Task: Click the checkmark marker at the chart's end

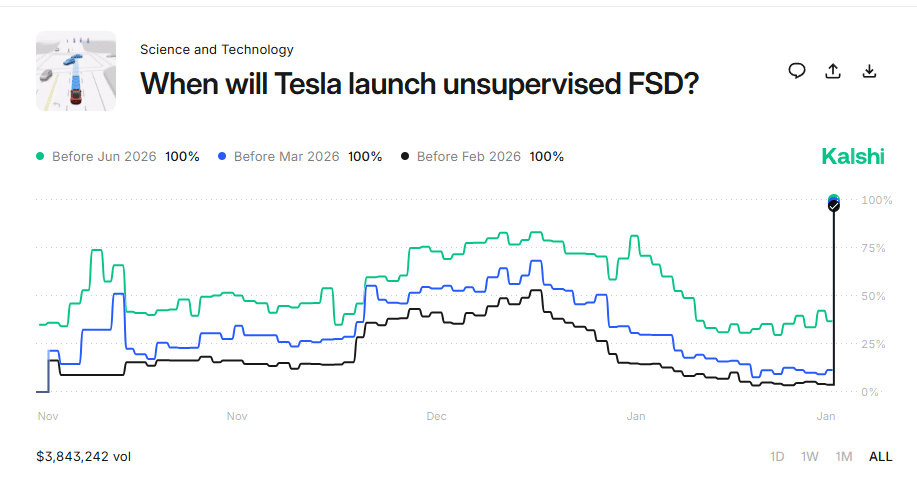Action: [834, 204]
